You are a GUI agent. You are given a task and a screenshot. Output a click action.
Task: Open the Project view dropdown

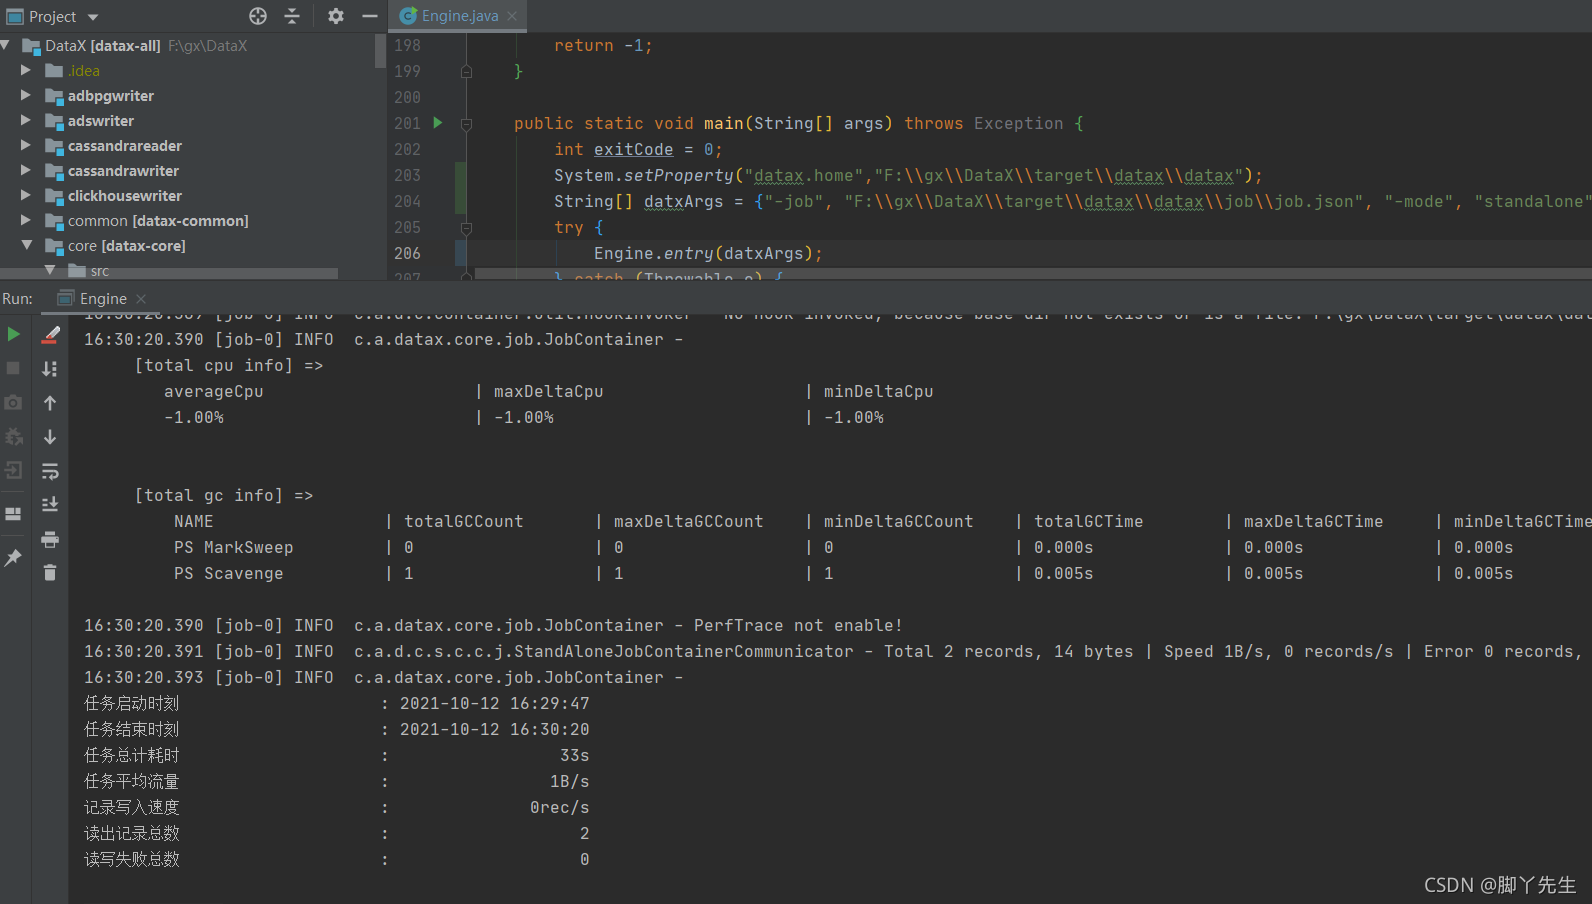pyautogui.click(x=93, y=17)
